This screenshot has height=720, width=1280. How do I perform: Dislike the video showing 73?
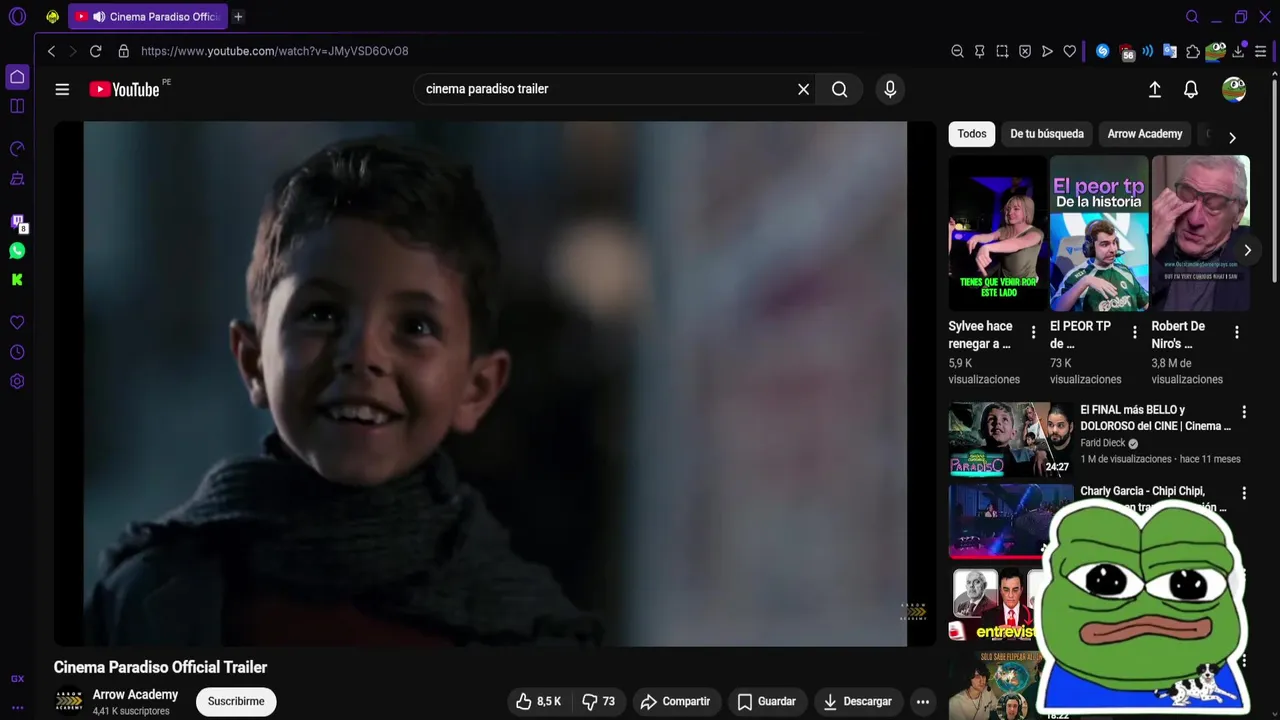point(599,701)
